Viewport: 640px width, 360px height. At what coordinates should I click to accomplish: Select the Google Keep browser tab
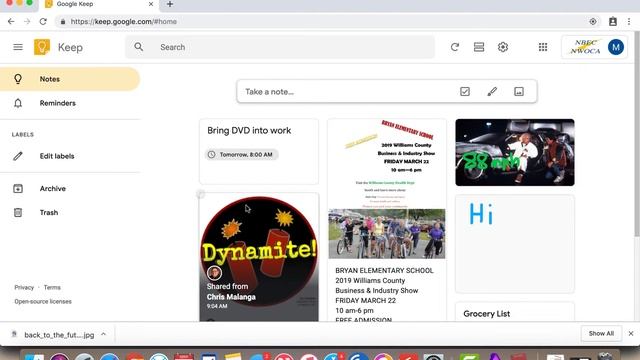click(98, 4)
